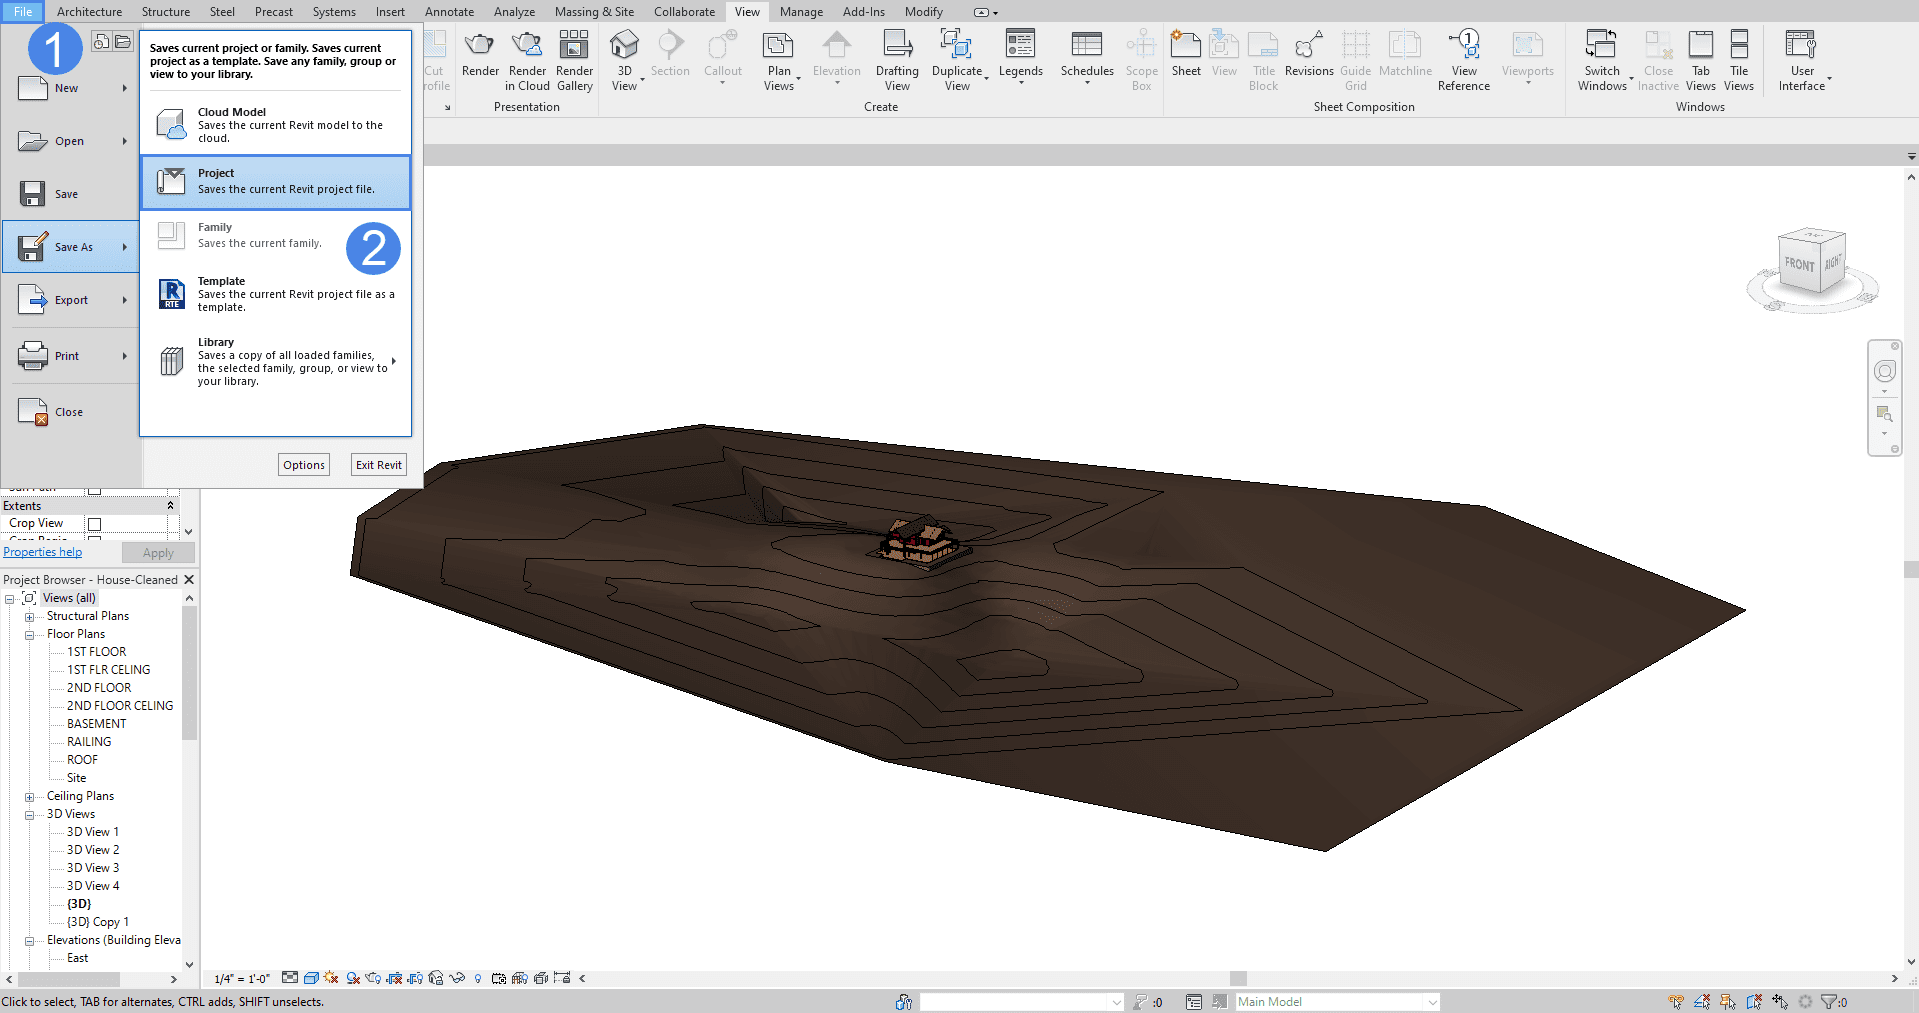This screenshot has width=1919, height=1013.
Task: Open the Revisions tool
Action: (x=1308, y=46)
